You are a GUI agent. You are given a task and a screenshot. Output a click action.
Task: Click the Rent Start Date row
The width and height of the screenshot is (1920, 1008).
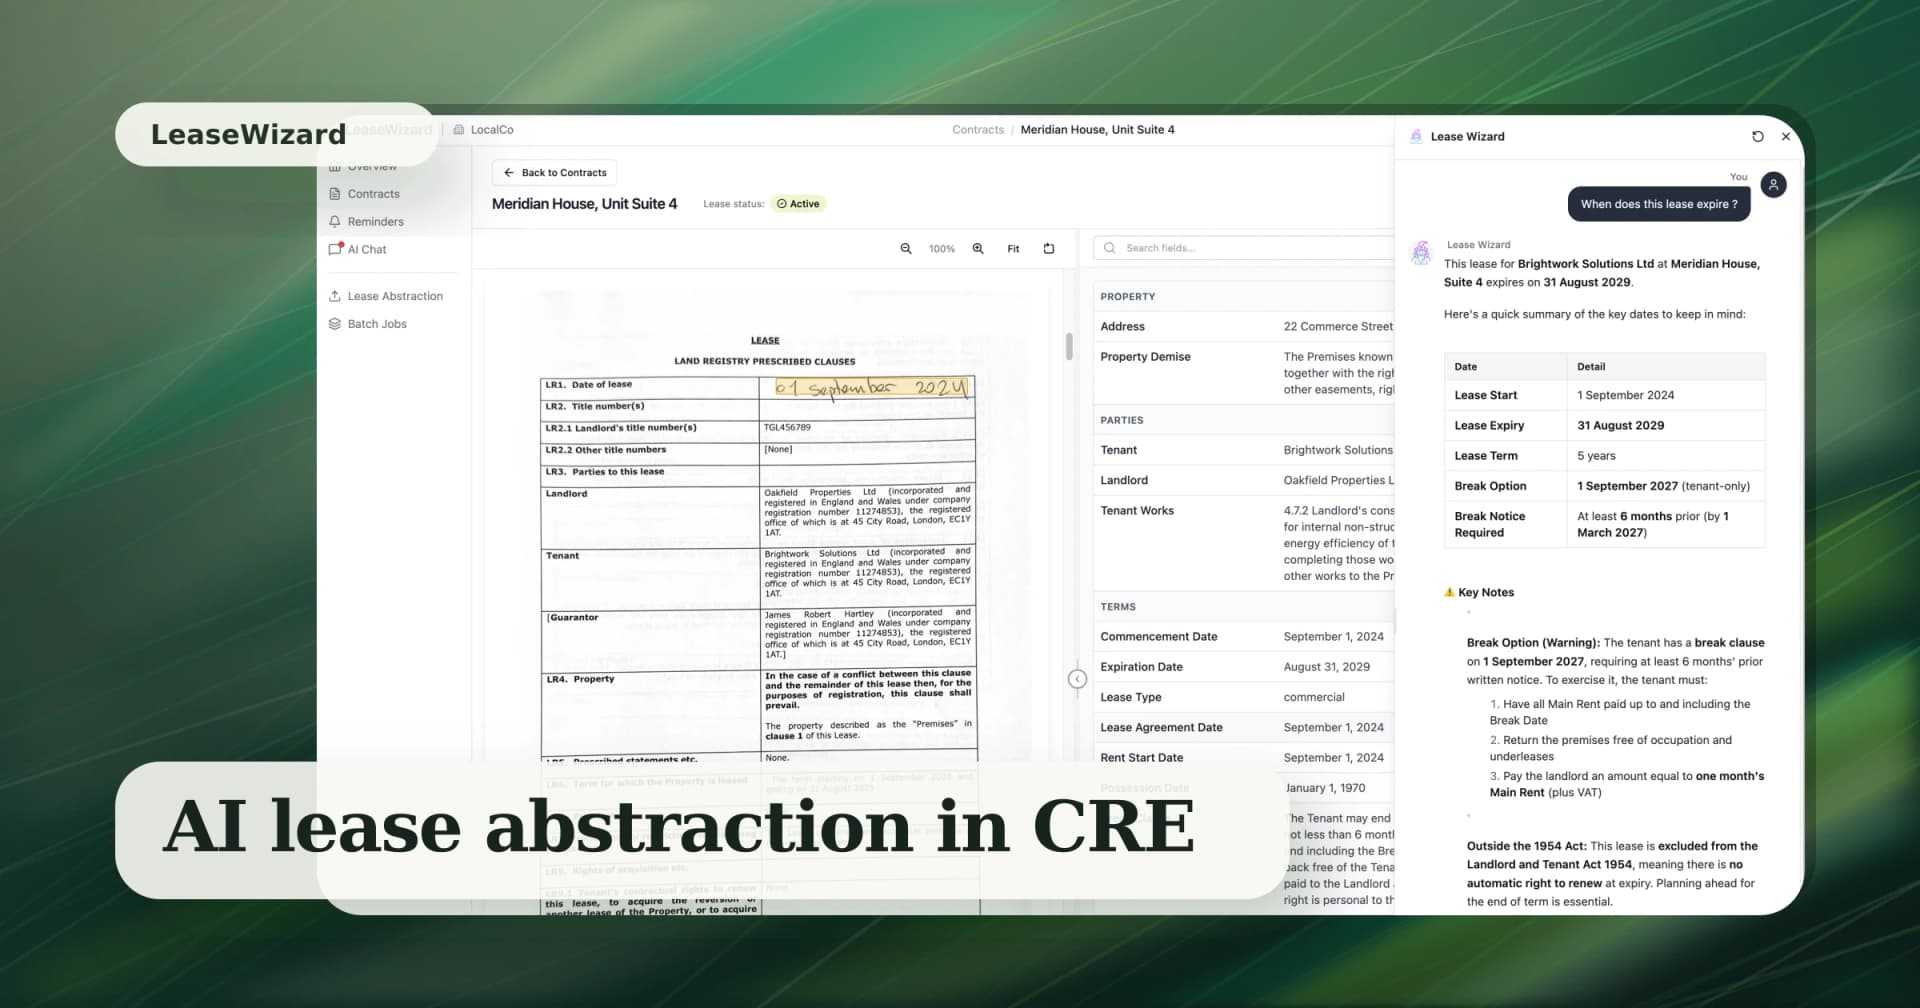pyautogui.click(x=1244, y=758)
